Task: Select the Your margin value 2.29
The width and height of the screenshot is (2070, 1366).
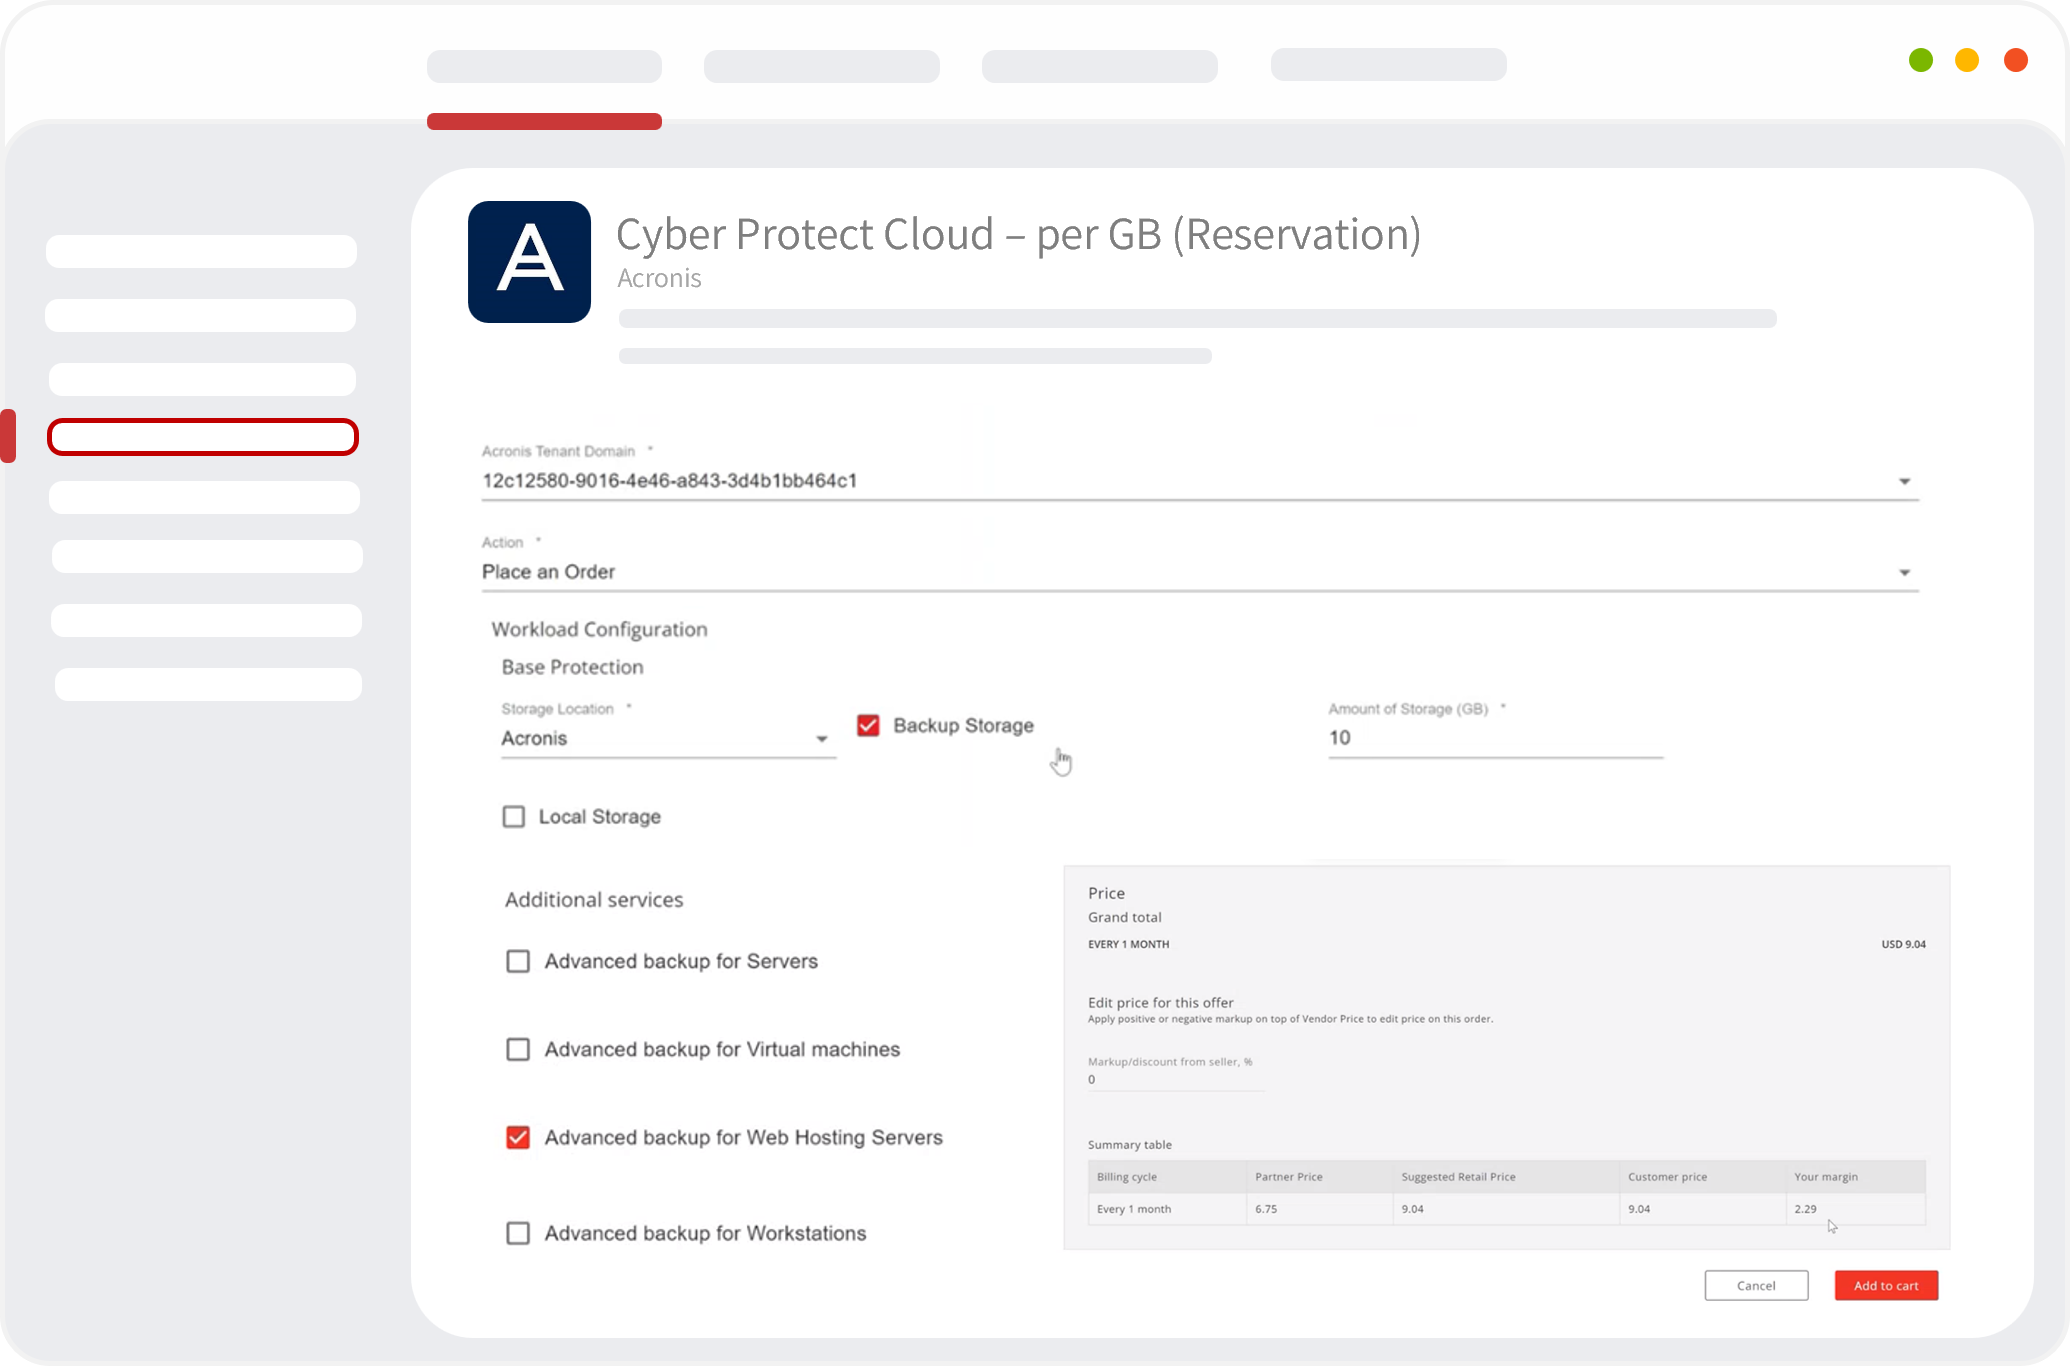Action: point(1805,1209)
